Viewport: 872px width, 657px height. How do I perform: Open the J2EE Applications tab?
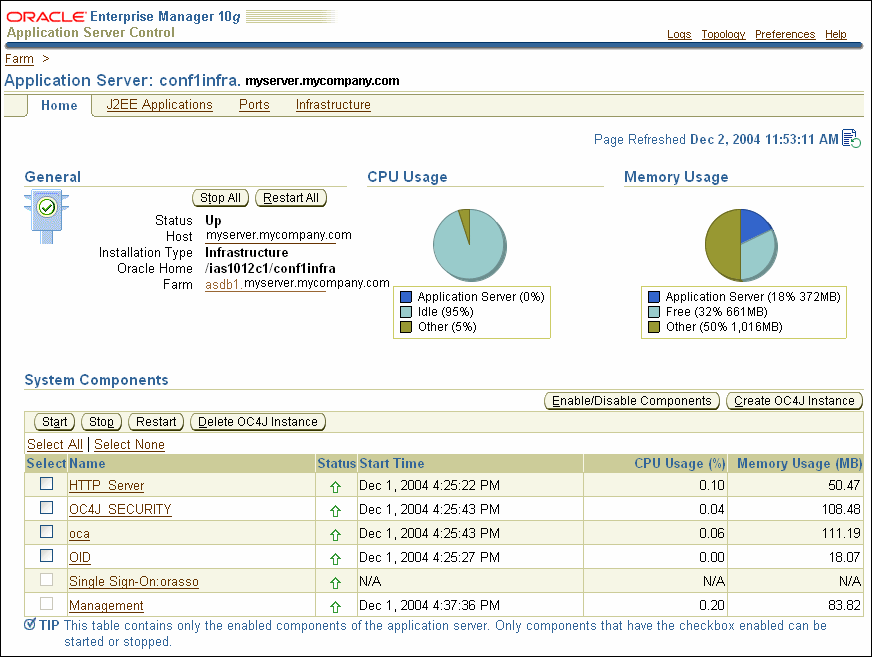point(160,105)
